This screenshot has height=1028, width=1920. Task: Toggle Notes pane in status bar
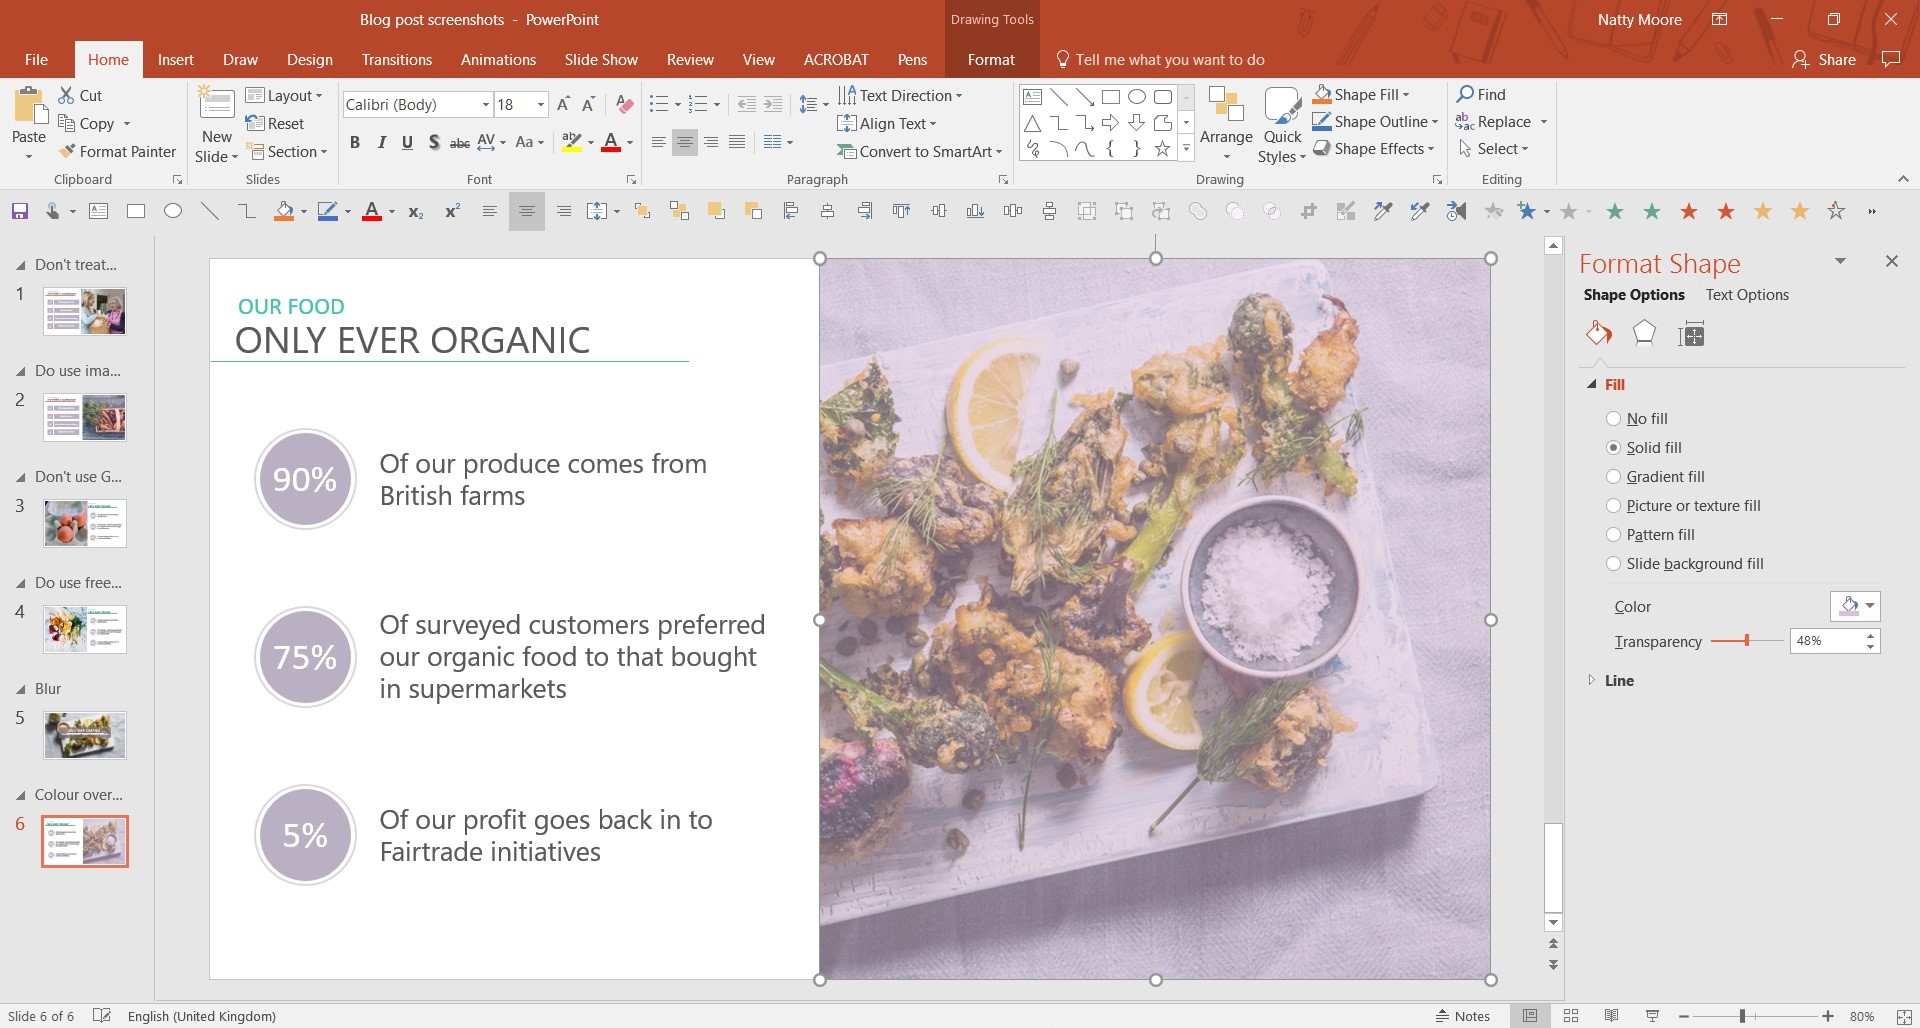tap(1462, 1016)
